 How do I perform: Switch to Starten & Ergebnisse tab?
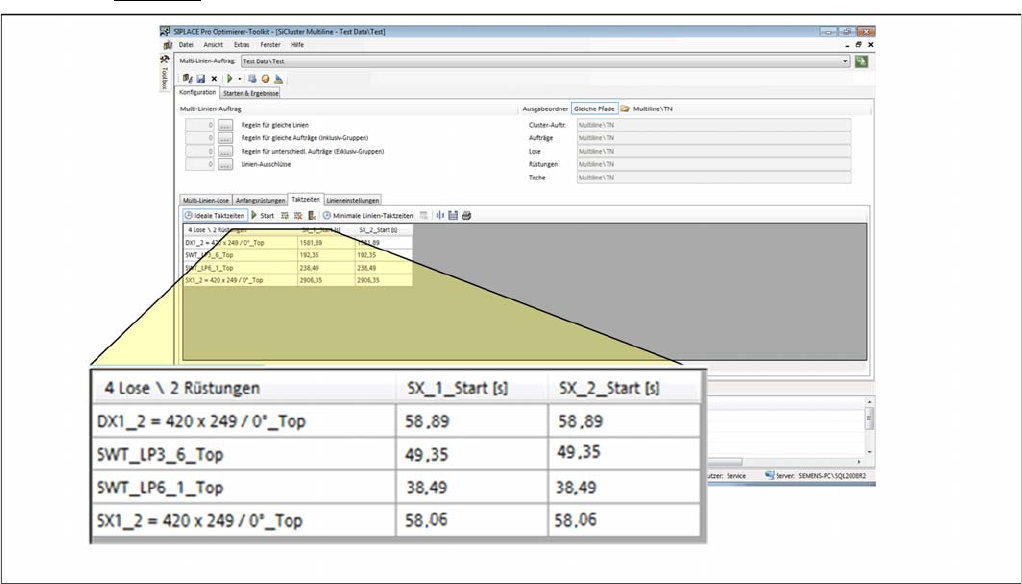click(x=250, y=93)
